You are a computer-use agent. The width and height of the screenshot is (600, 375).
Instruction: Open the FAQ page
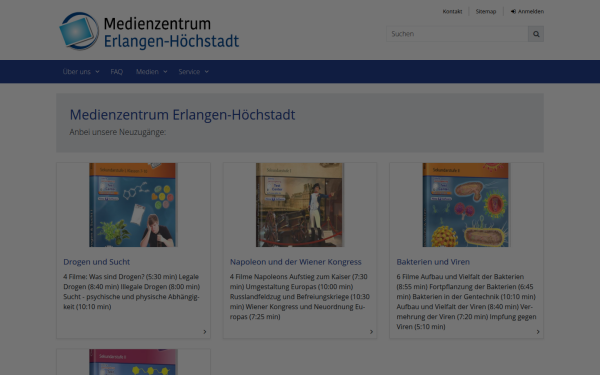tap(117, 72)
